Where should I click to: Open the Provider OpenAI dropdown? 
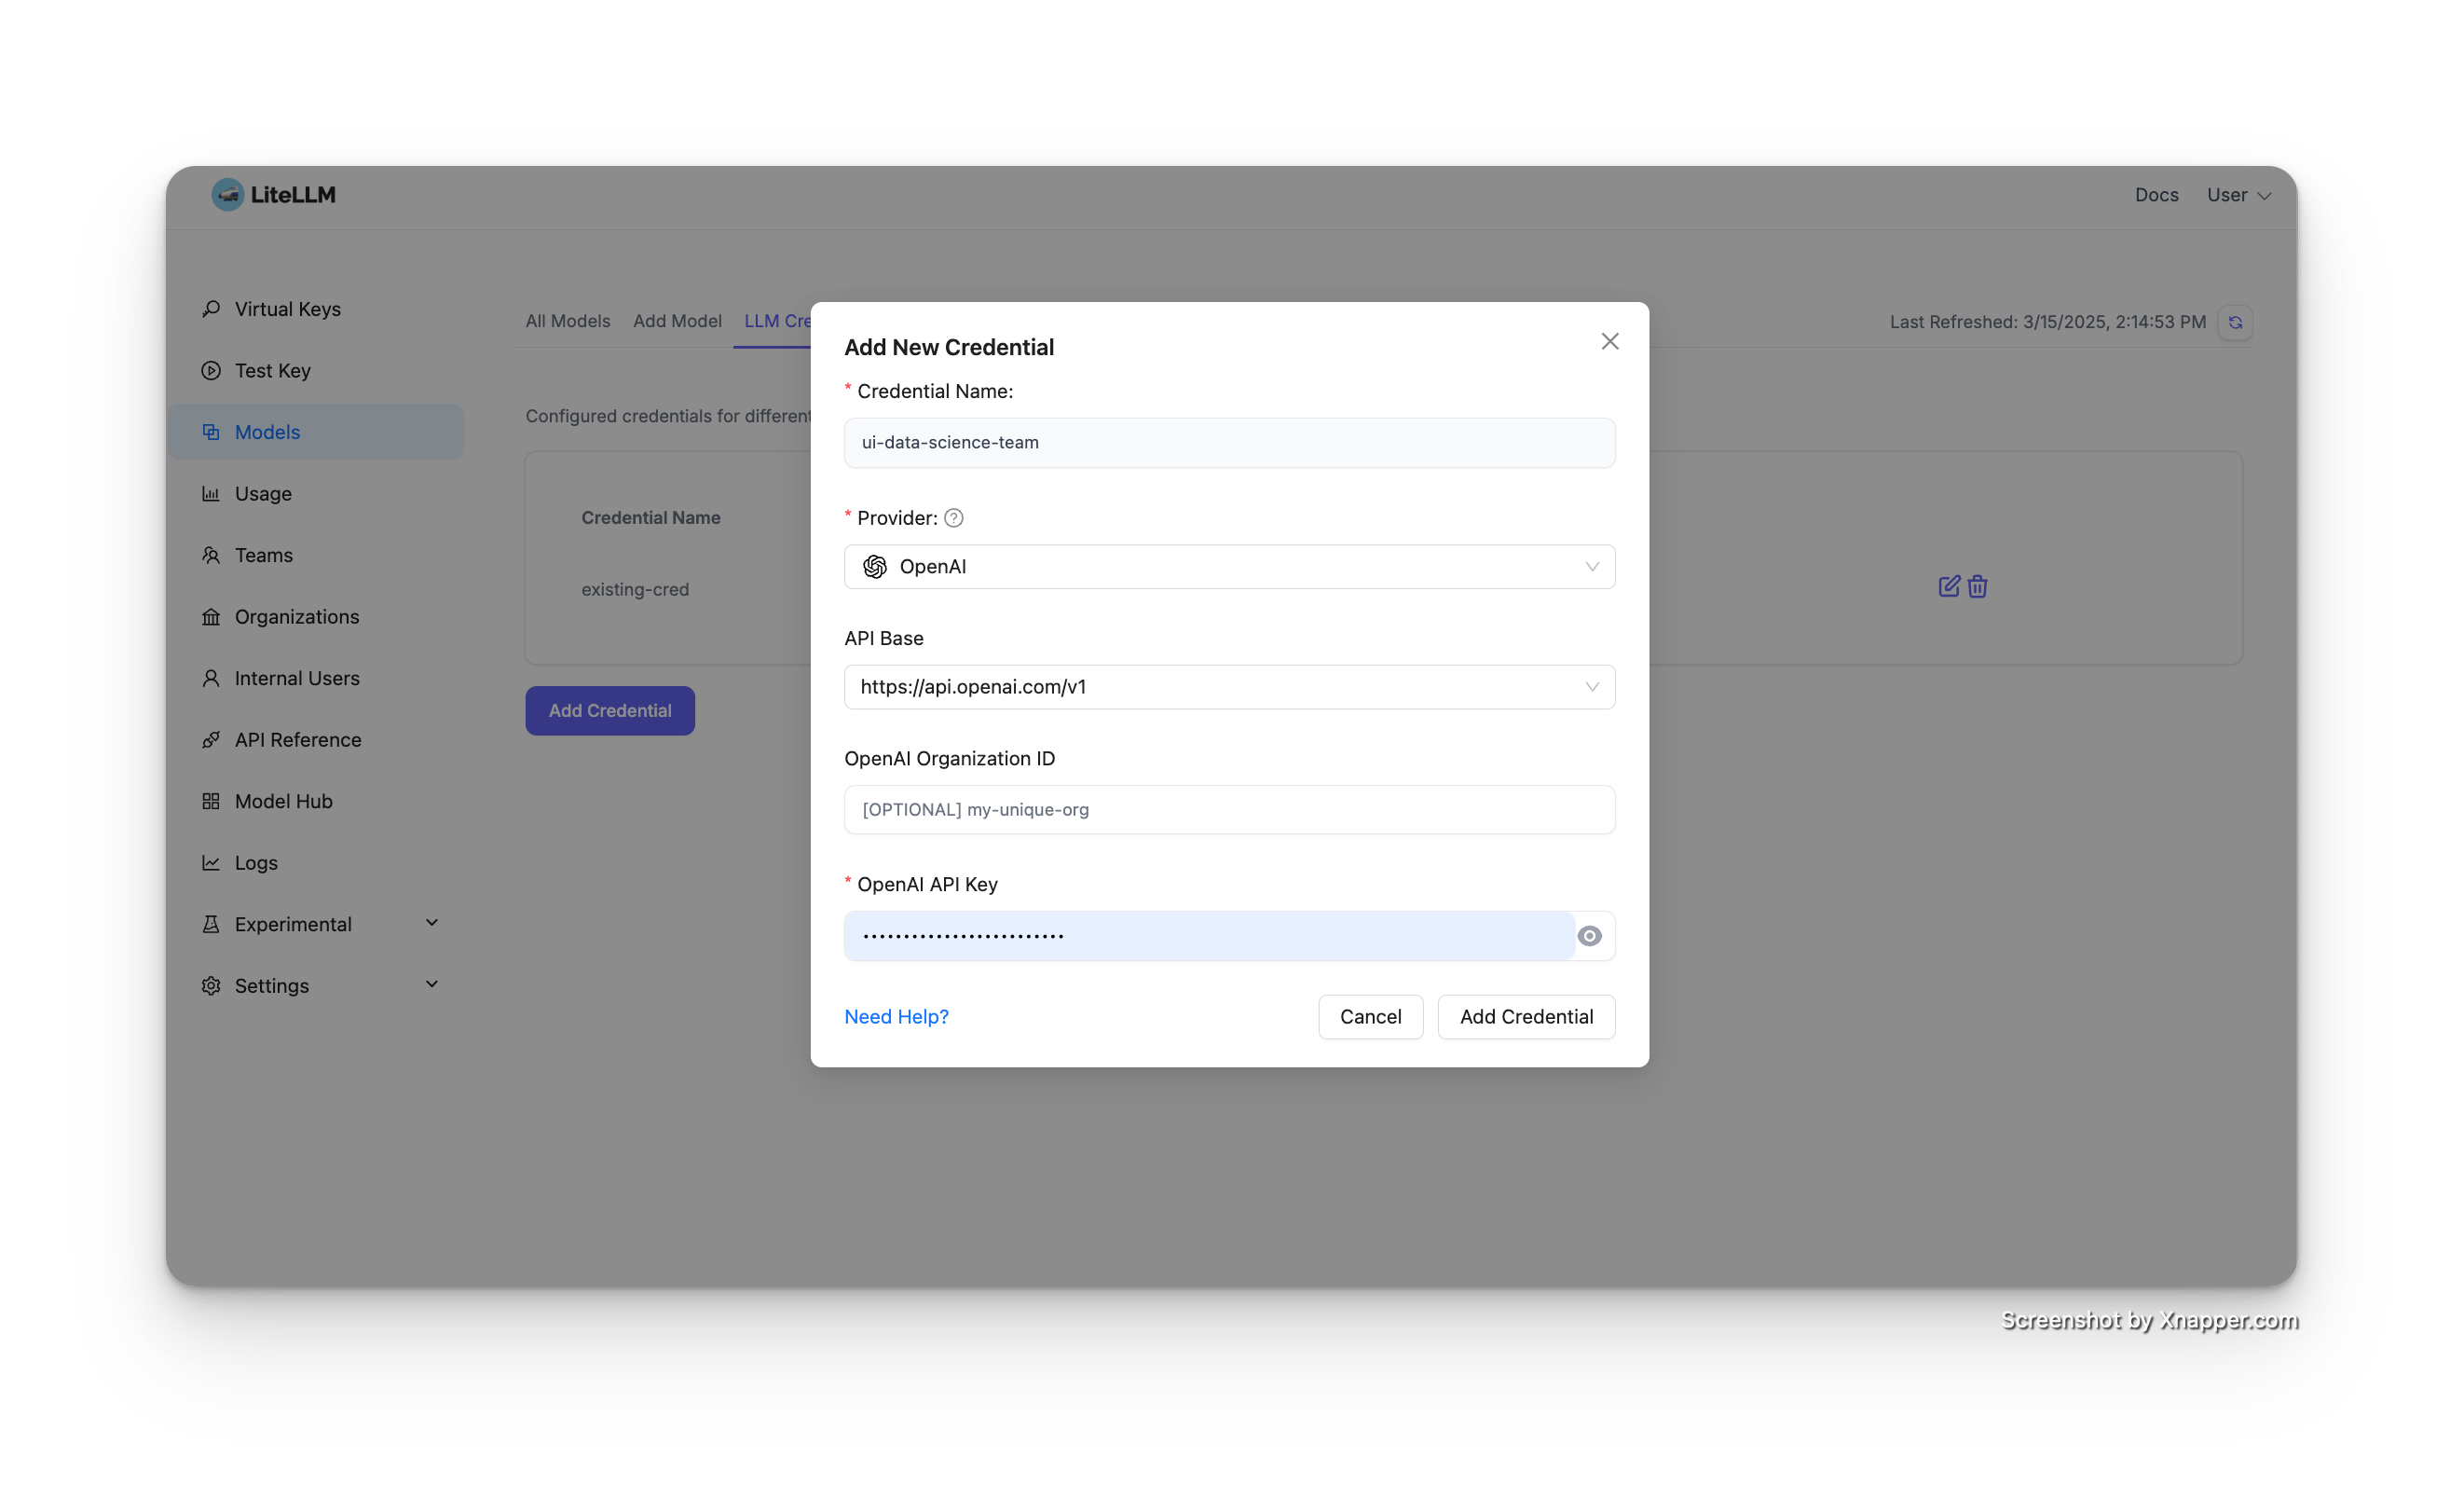pos(1229,567)
